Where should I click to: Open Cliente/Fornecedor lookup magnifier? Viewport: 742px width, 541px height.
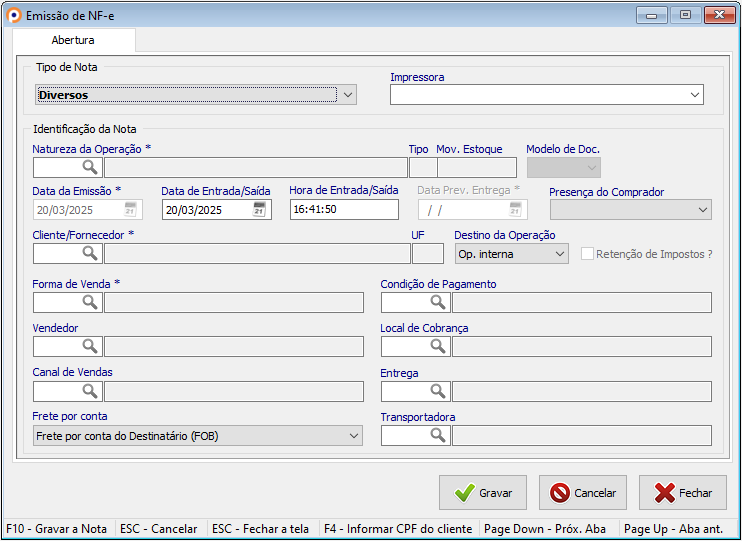(90, 254)
